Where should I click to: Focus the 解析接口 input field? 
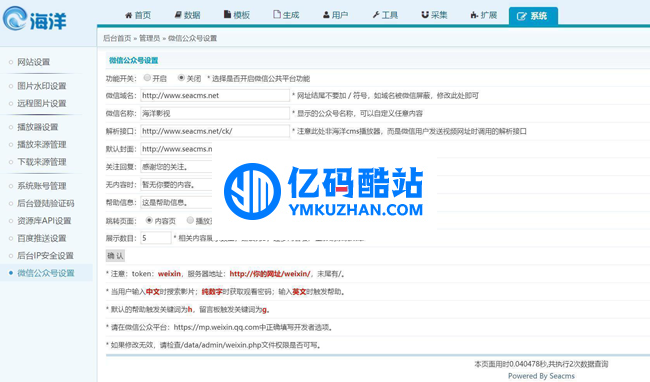tap(215, 131)
